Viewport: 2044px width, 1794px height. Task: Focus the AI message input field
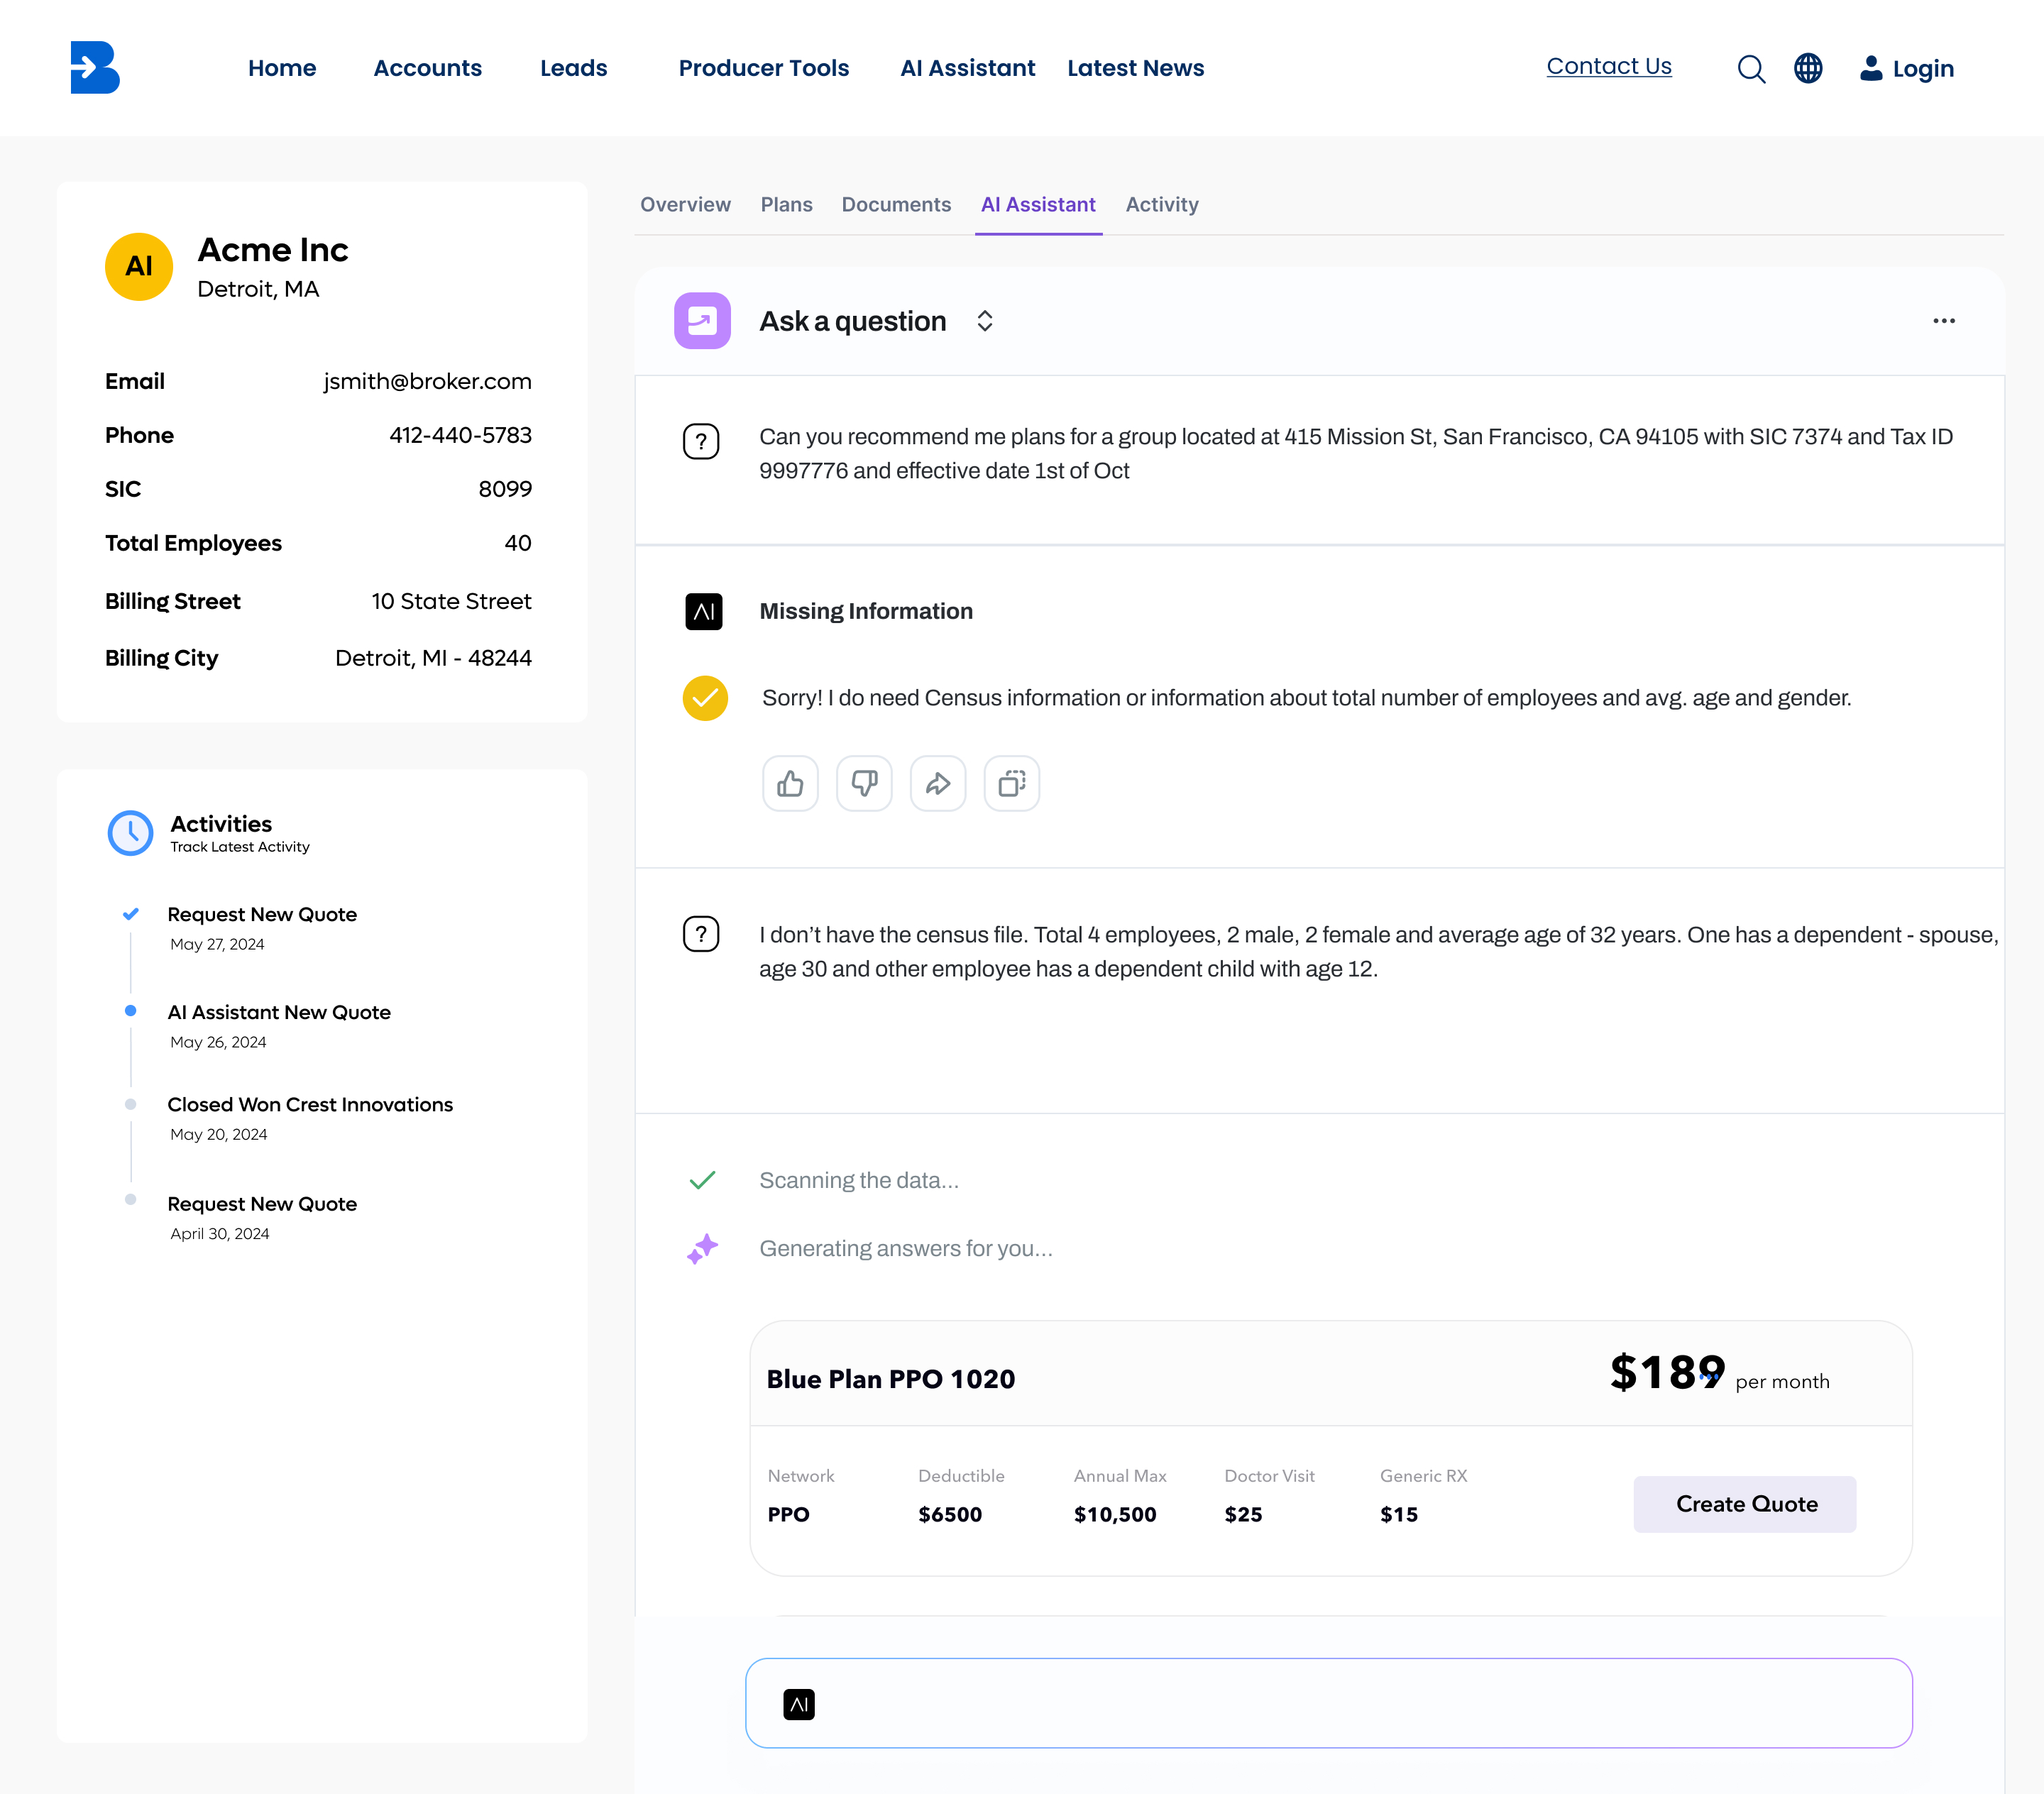coord(1329,1704)
